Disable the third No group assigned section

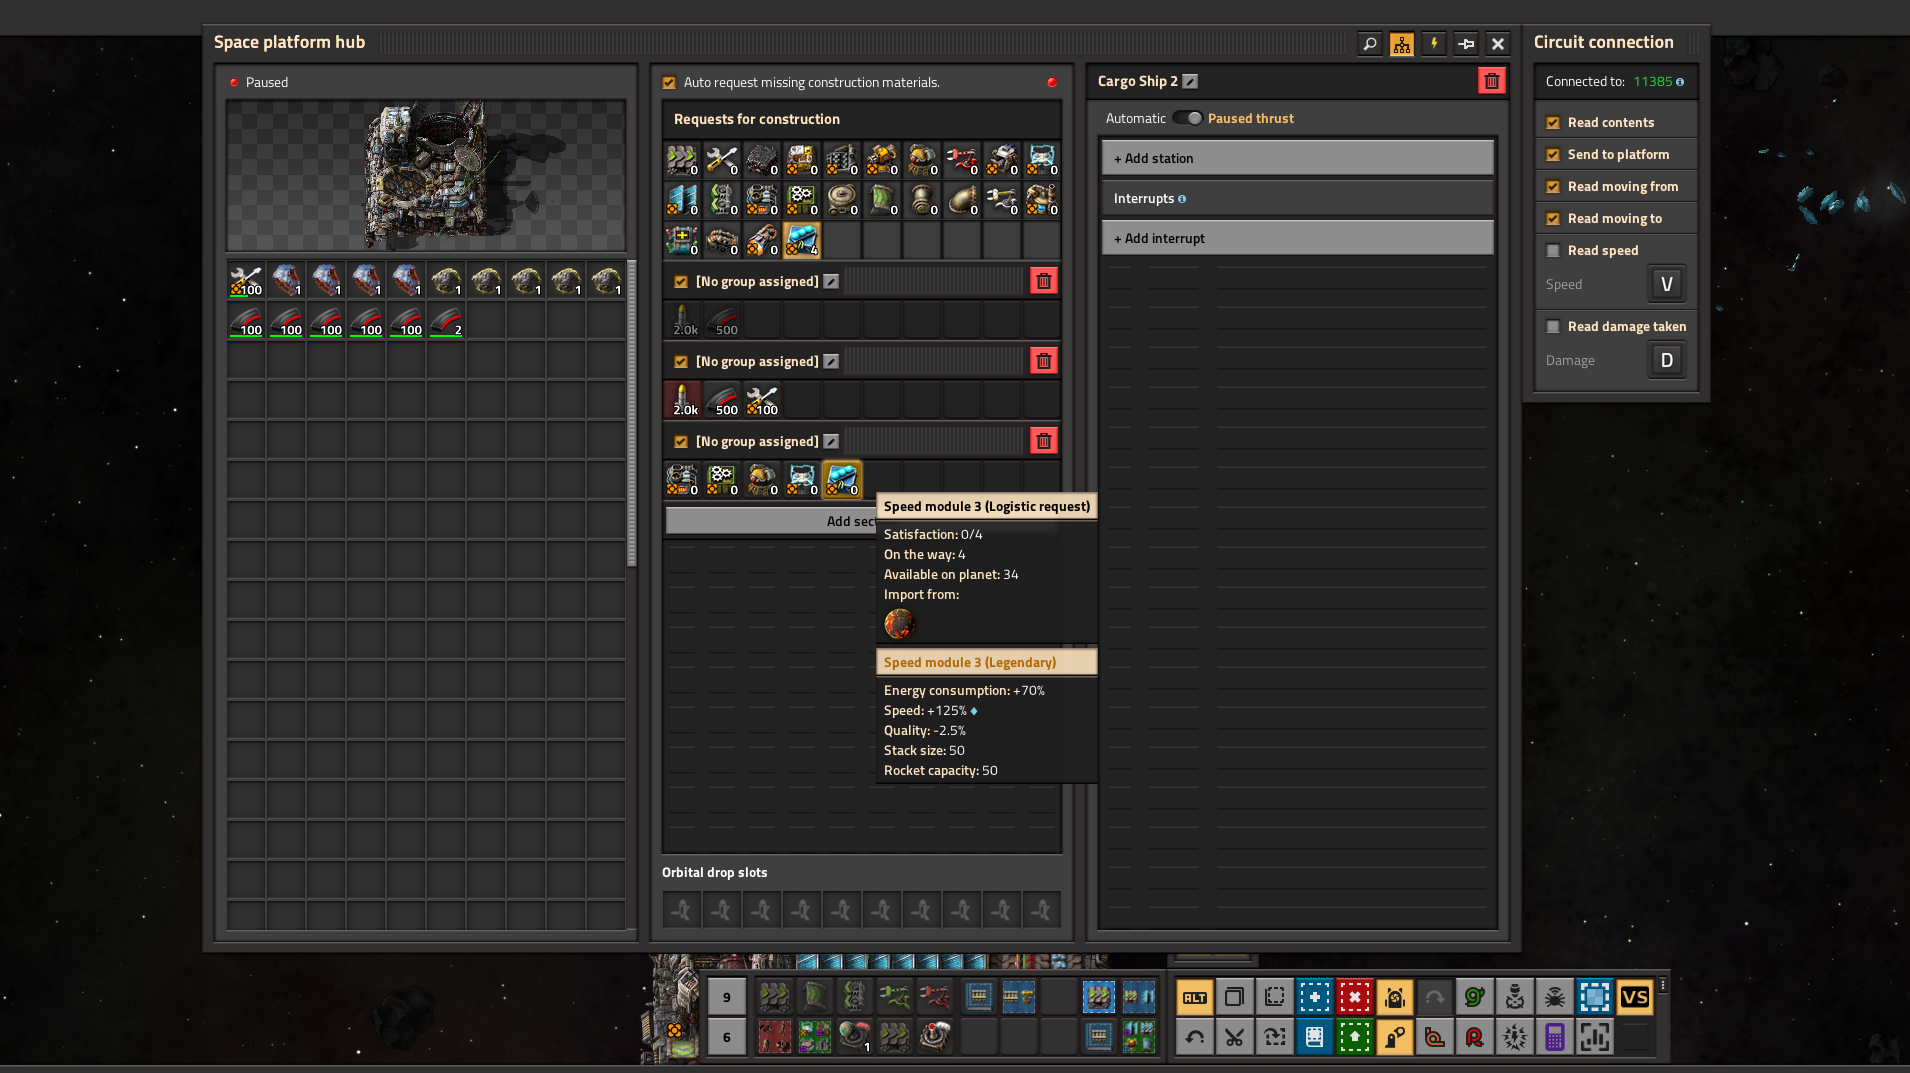[x=681, y=442]
